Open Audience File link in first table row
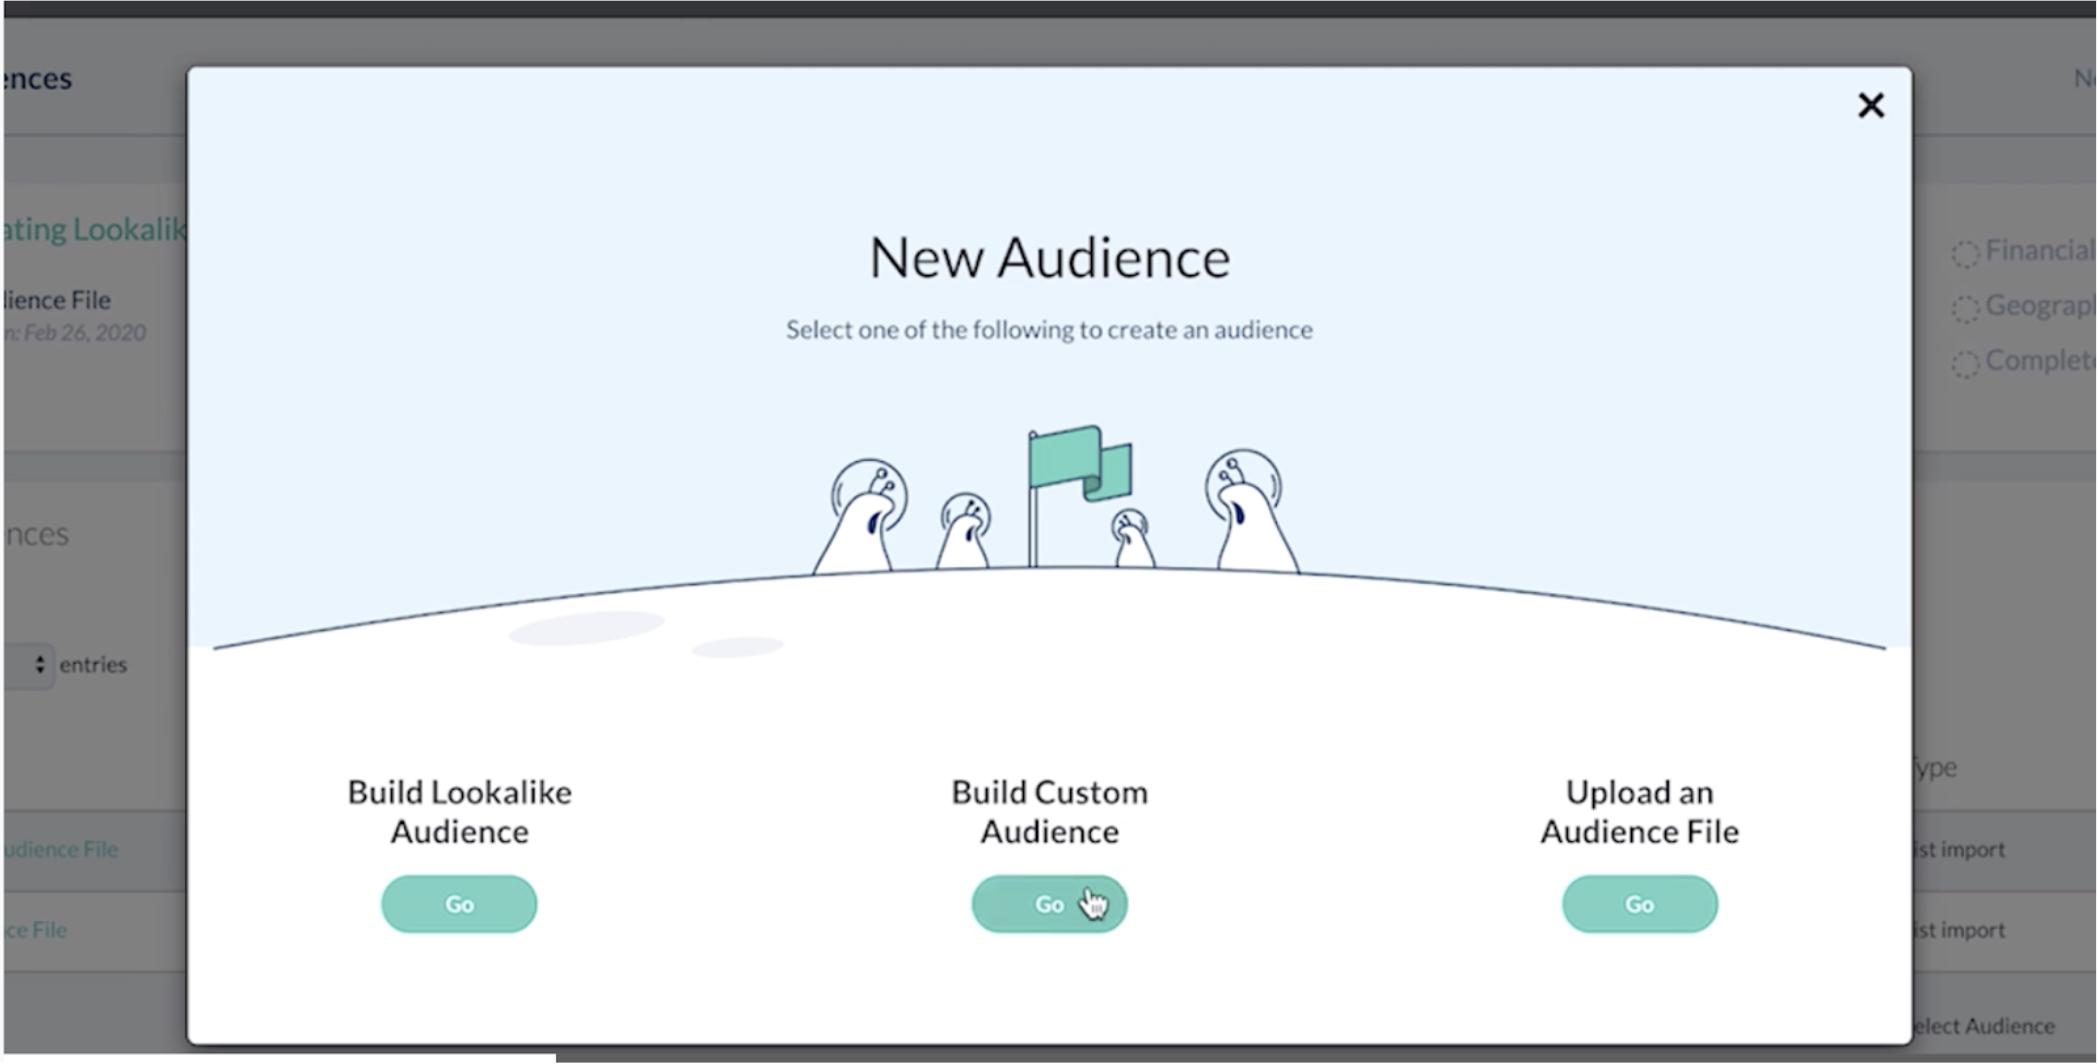2098x1064 pixels. [60, 849]
